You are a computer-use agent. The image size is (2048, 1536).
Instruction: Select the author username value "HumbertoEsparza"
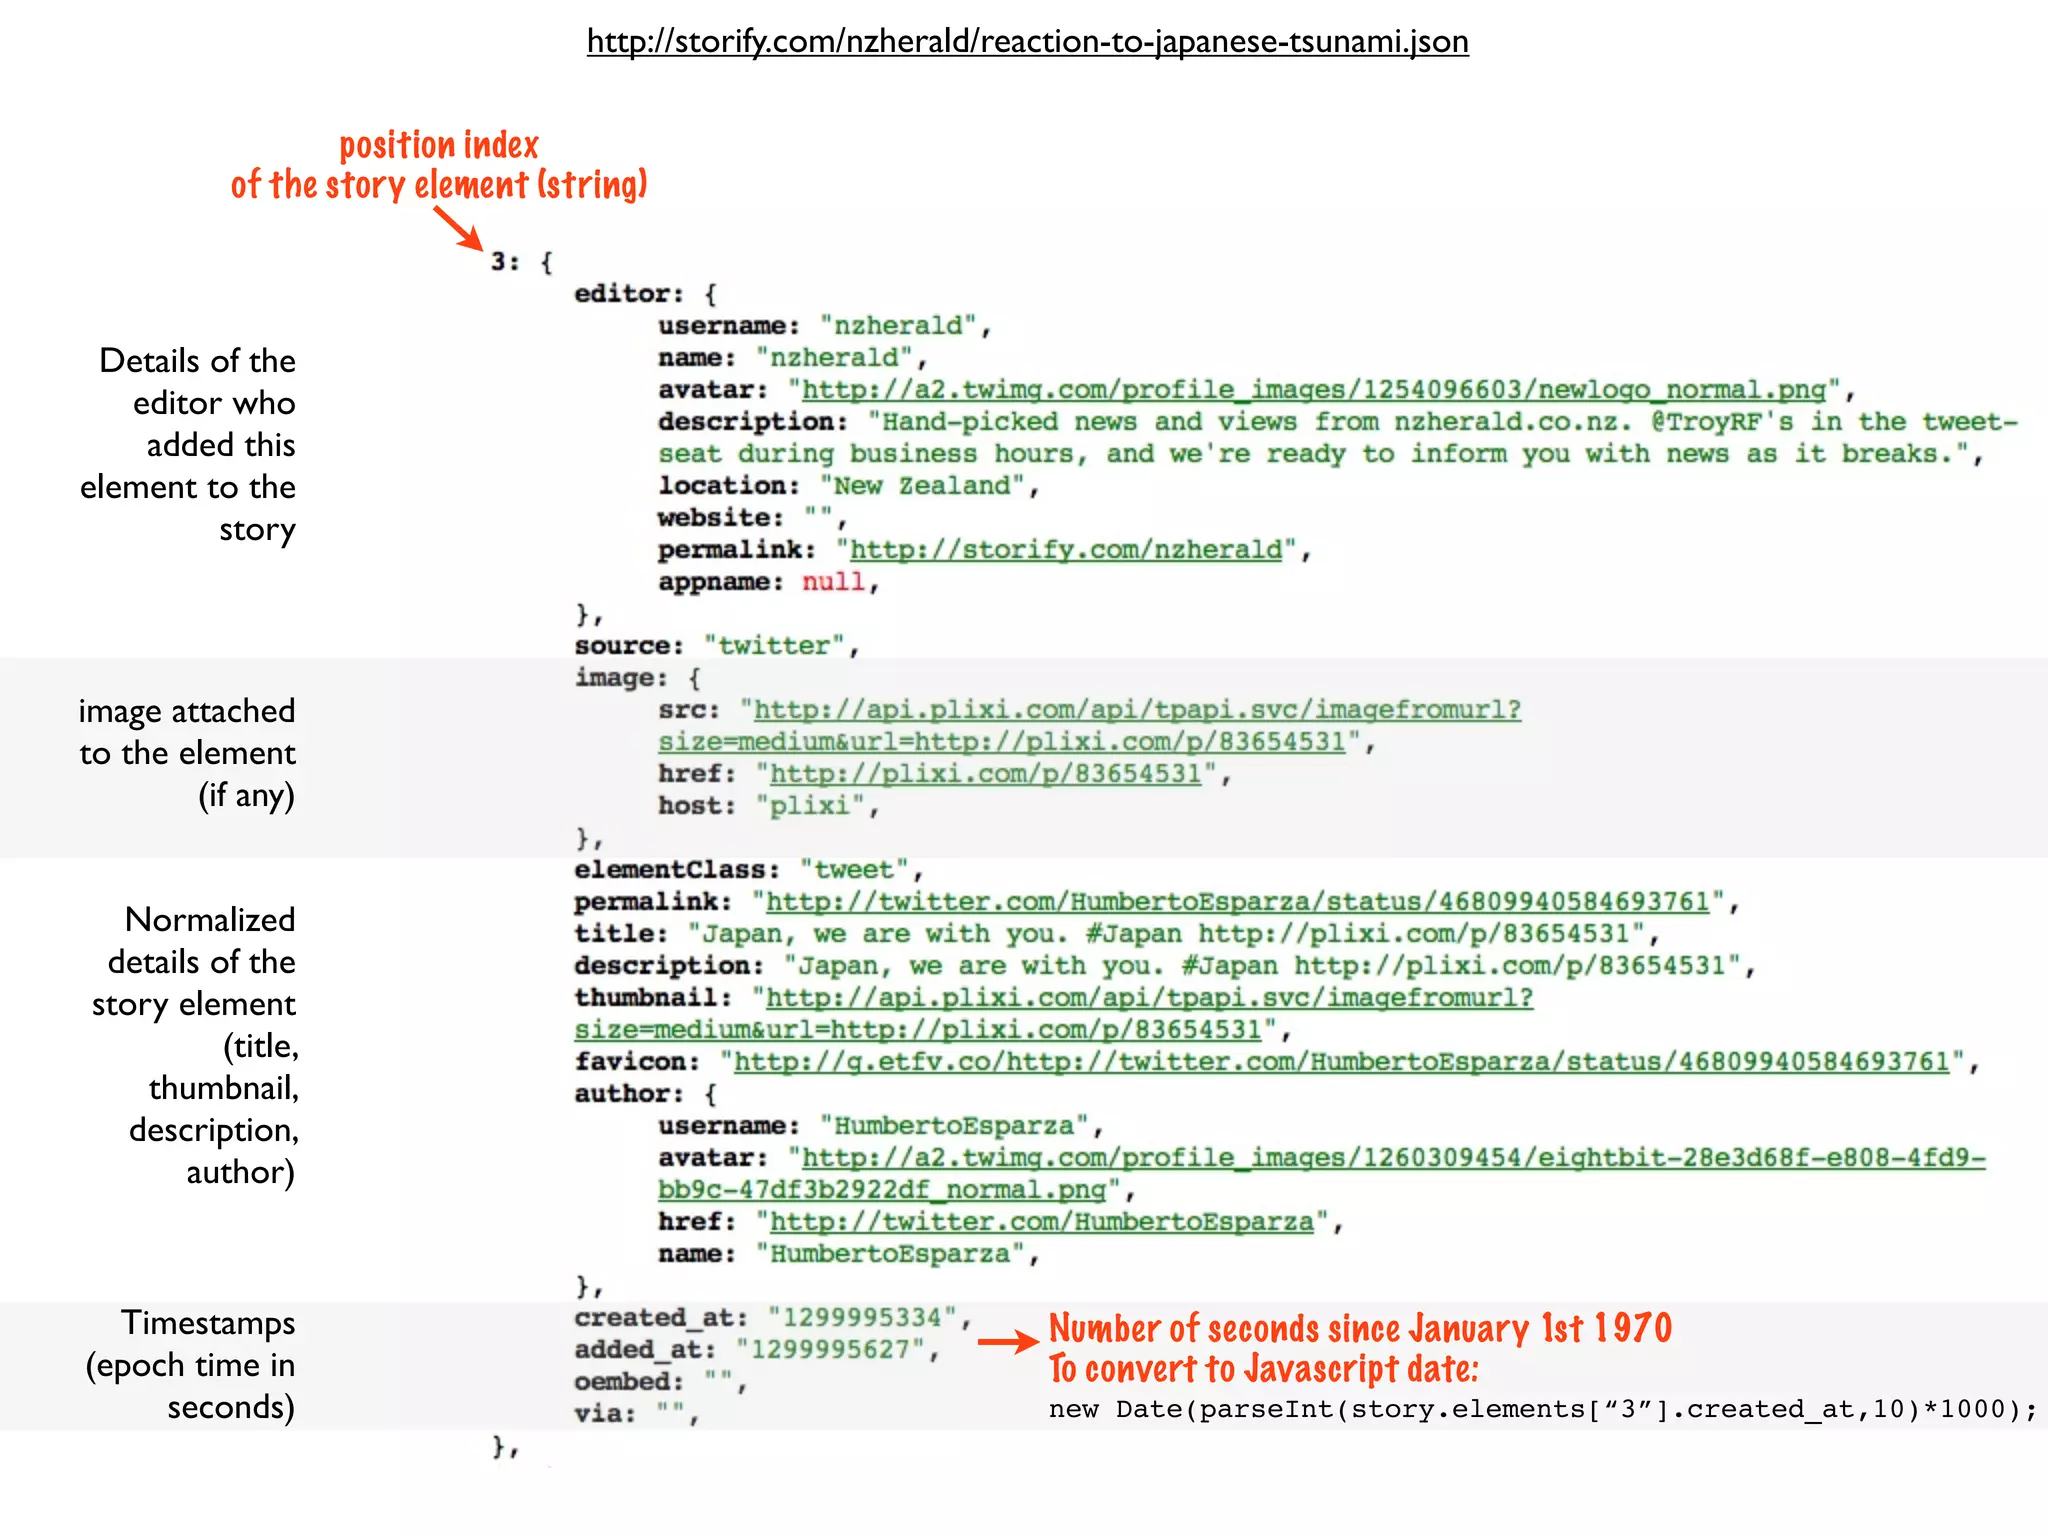pos(954,1125)
